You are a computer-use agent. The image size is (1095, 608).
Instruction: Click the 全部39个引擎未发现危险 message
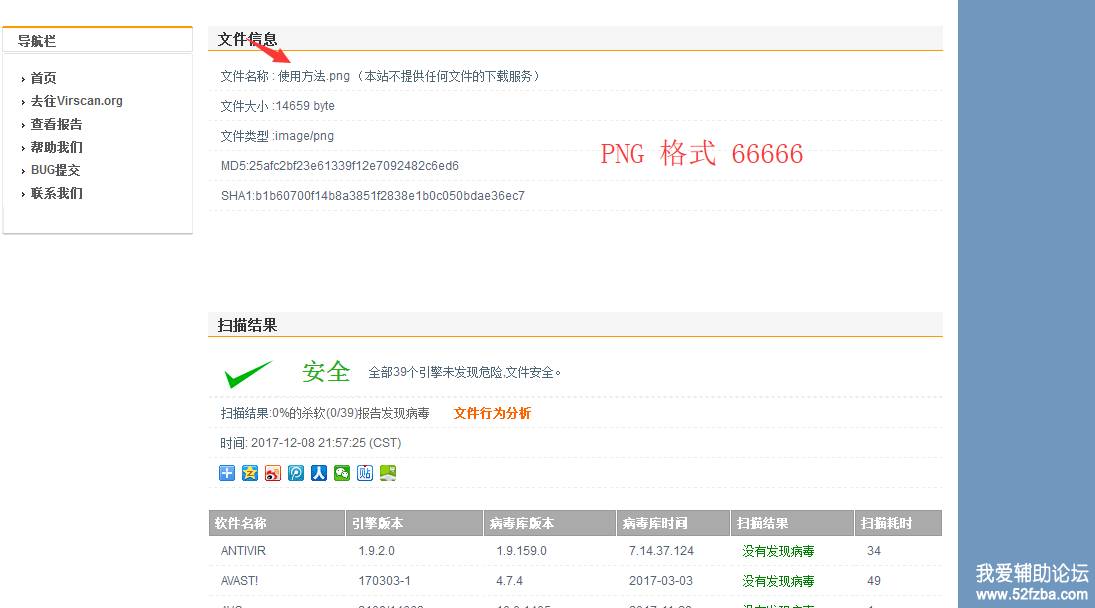pyautogui.click(x=464, y=373)
